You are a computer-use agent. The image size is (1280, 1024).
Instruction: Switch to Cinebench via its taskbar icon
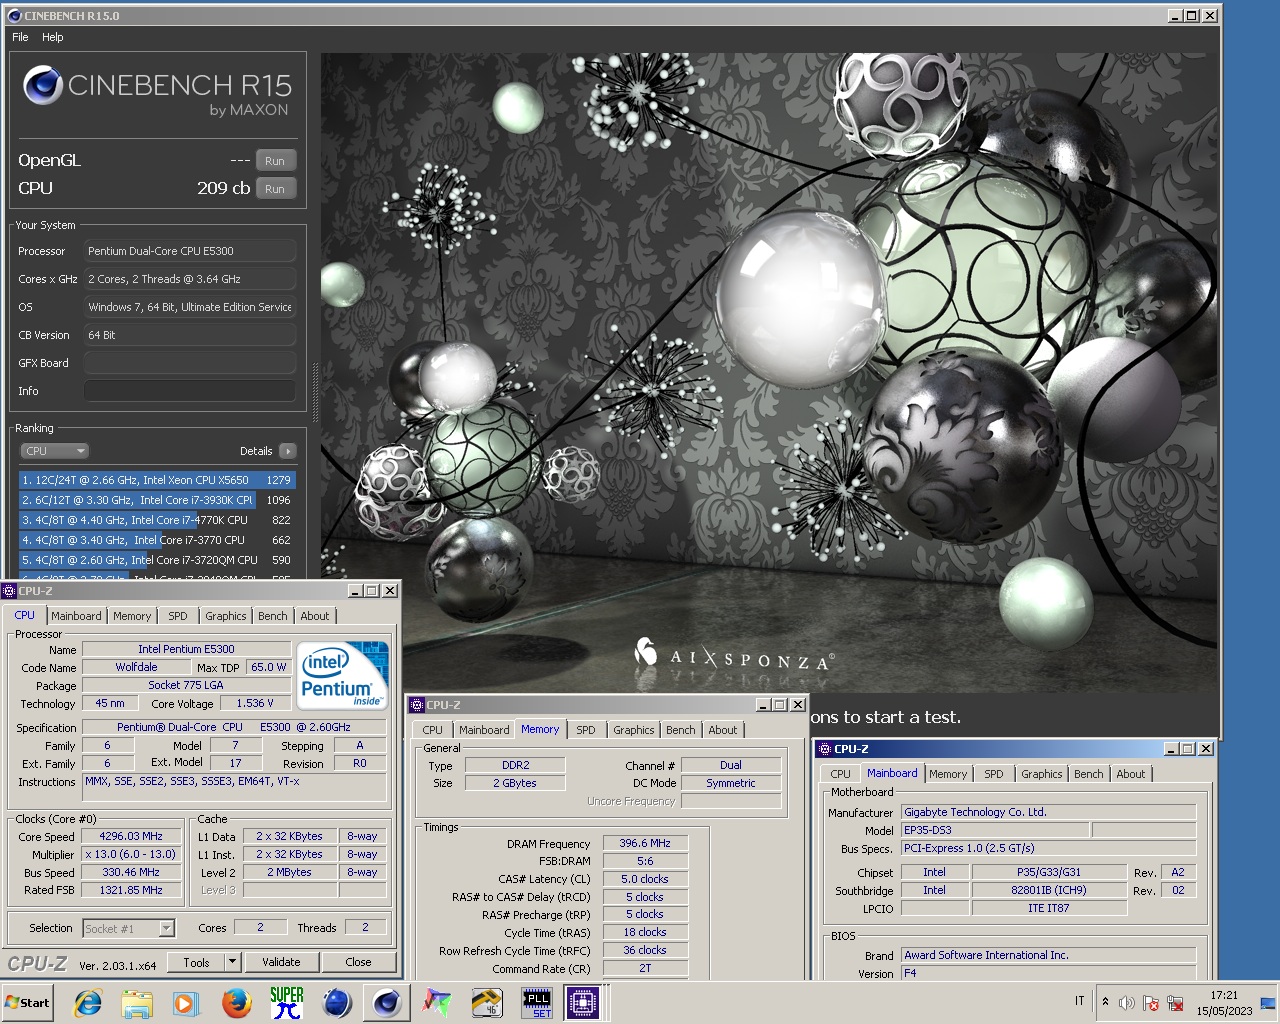click(387, 1002)
